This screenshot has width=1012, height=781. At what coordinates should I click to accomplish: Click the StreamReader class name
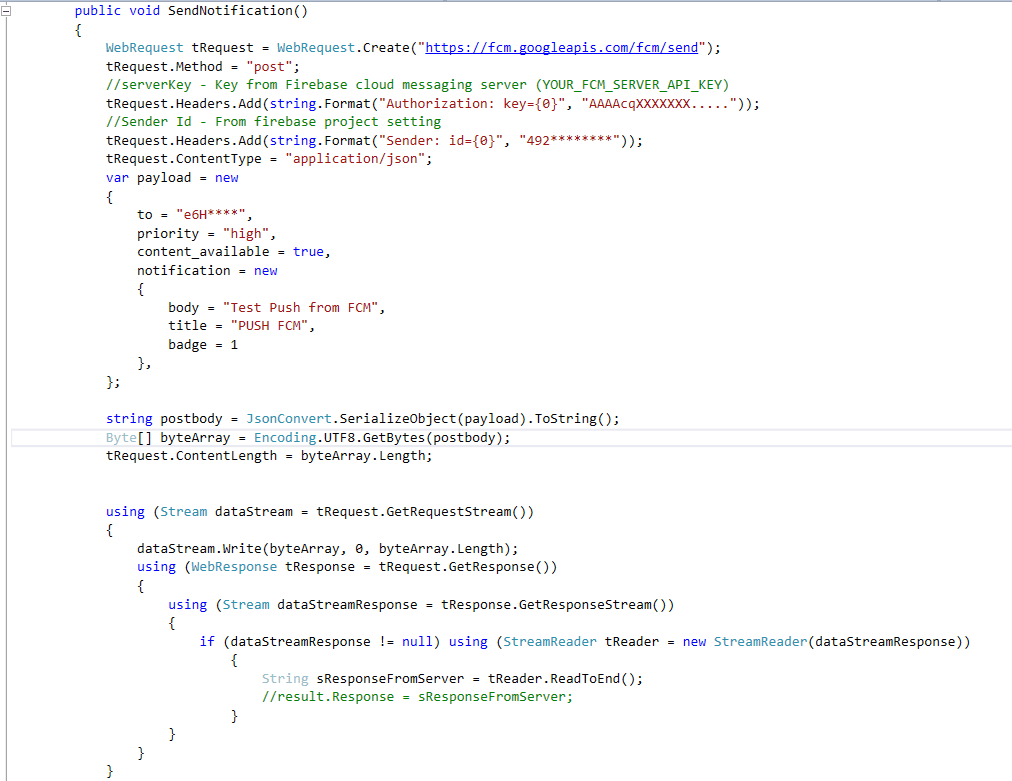coord(548,641)
